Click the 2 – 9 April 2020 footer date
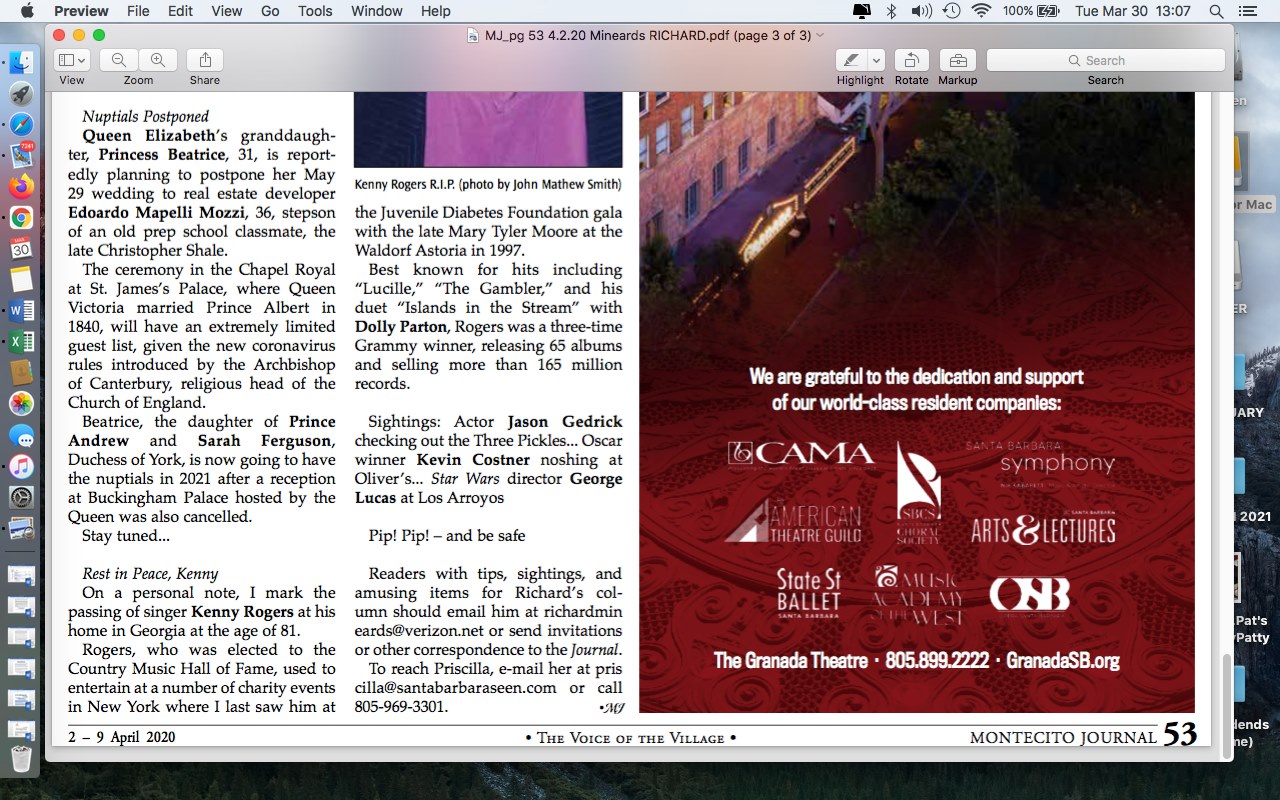 [122, 737]
